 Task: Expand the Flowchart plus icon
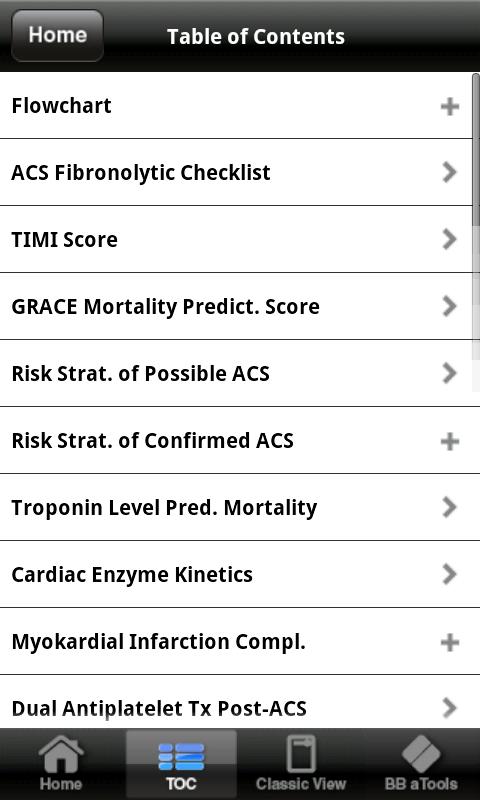point(449,106)
